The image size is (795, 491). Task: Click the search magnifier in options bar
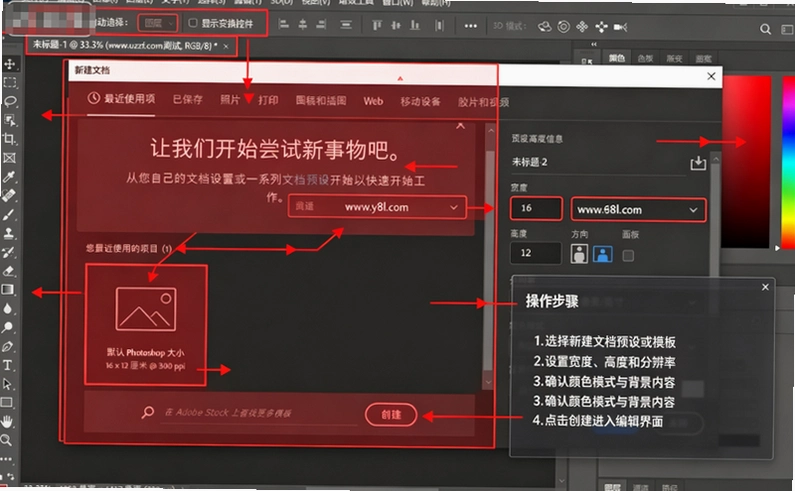click(765, 29)
